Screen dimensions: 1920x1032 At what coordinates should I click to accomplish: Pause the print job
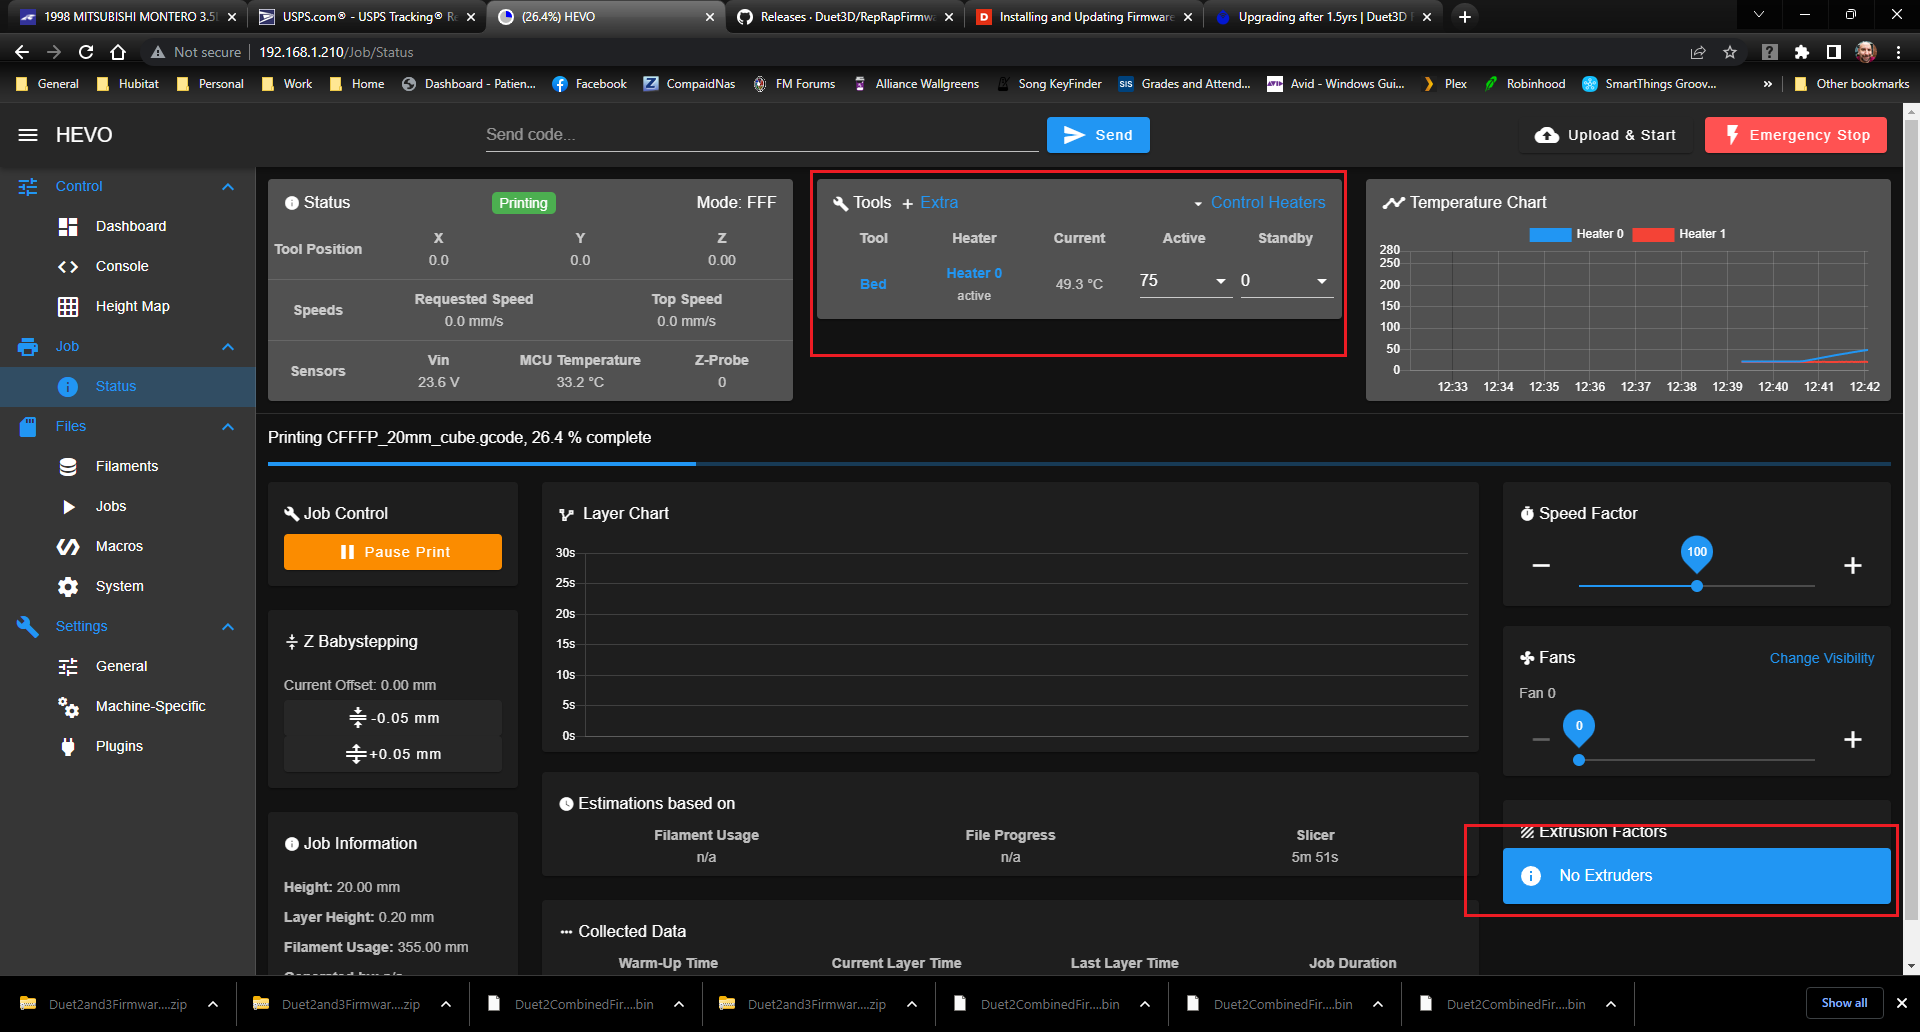[x=393, y=552]
